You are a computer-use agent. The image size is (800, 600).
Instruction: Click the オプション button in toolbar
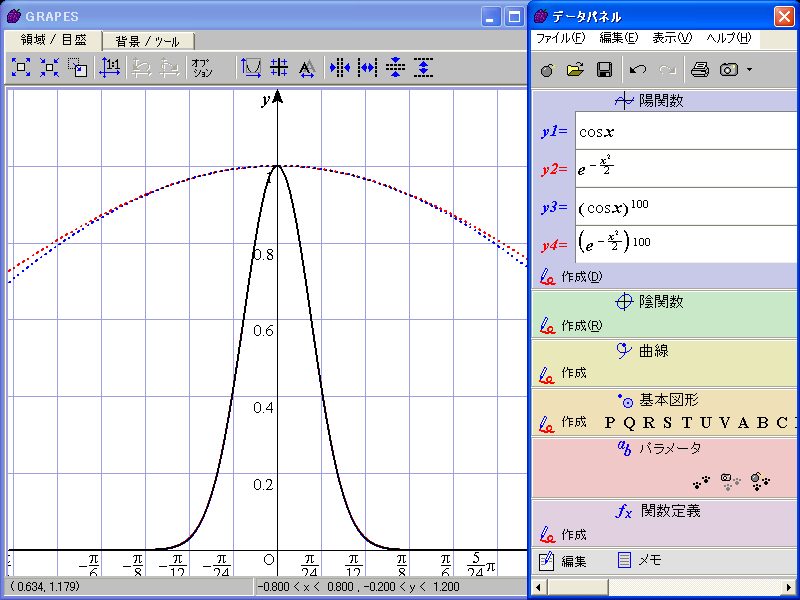pyautogui.click(x=202, y=68)
